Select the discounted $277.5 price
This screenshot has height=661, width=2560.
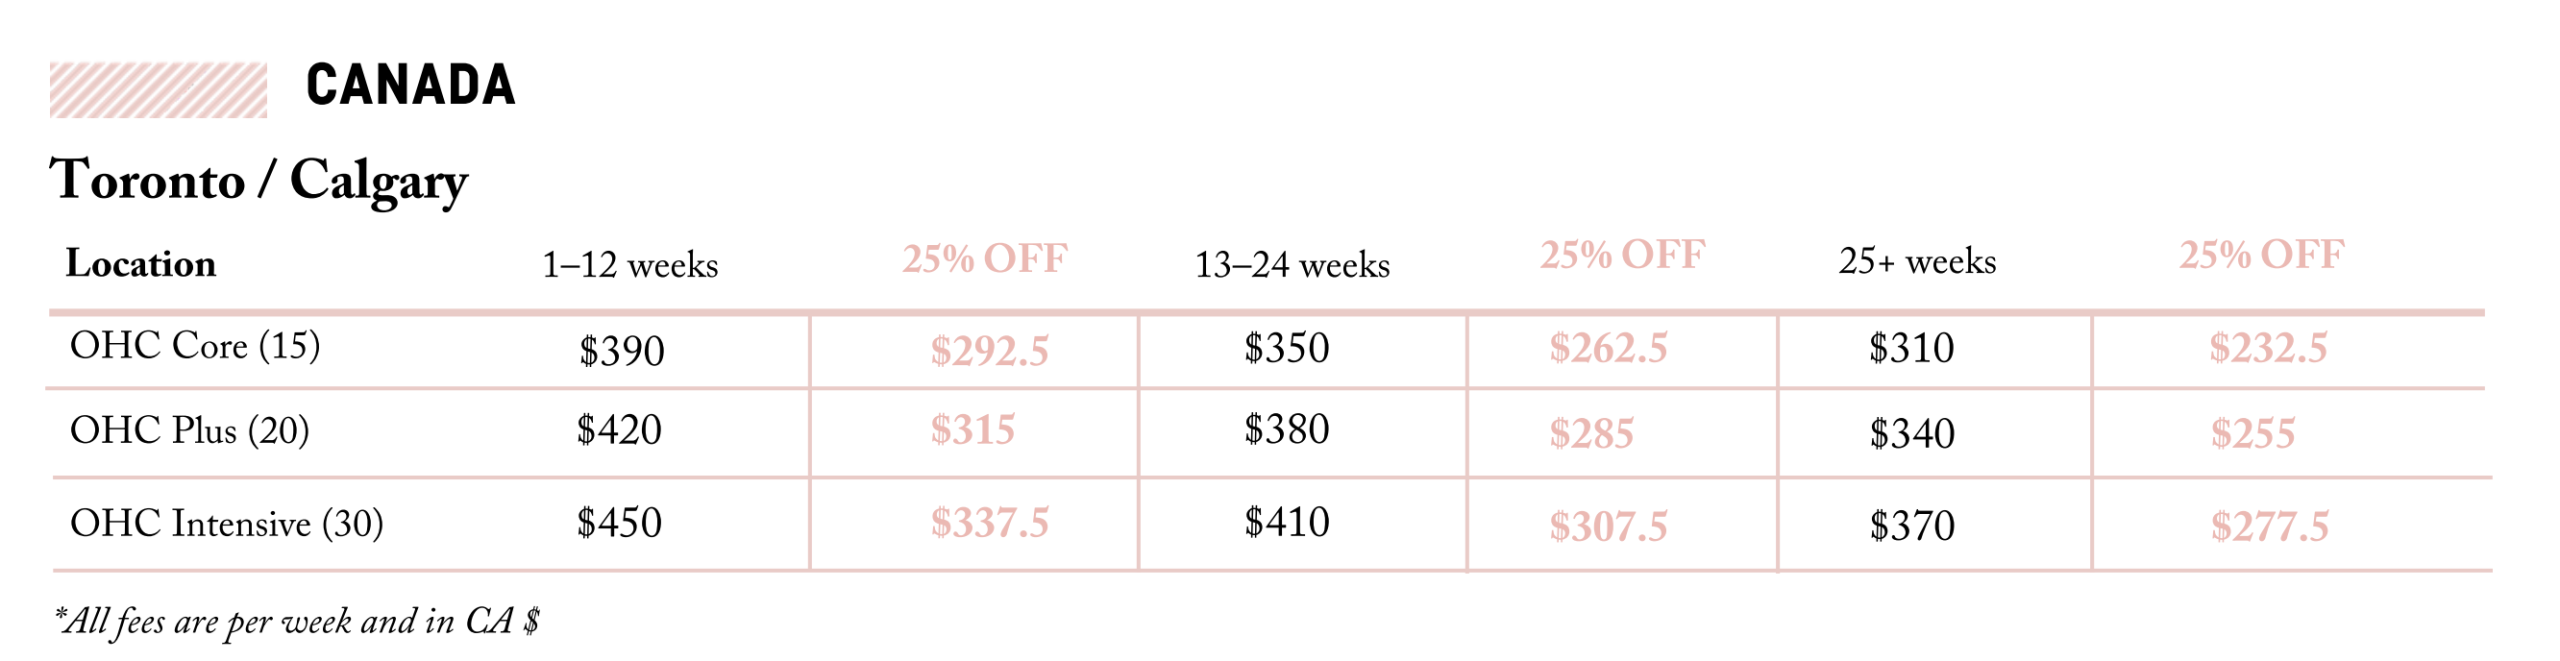[x=2269, y=527]
